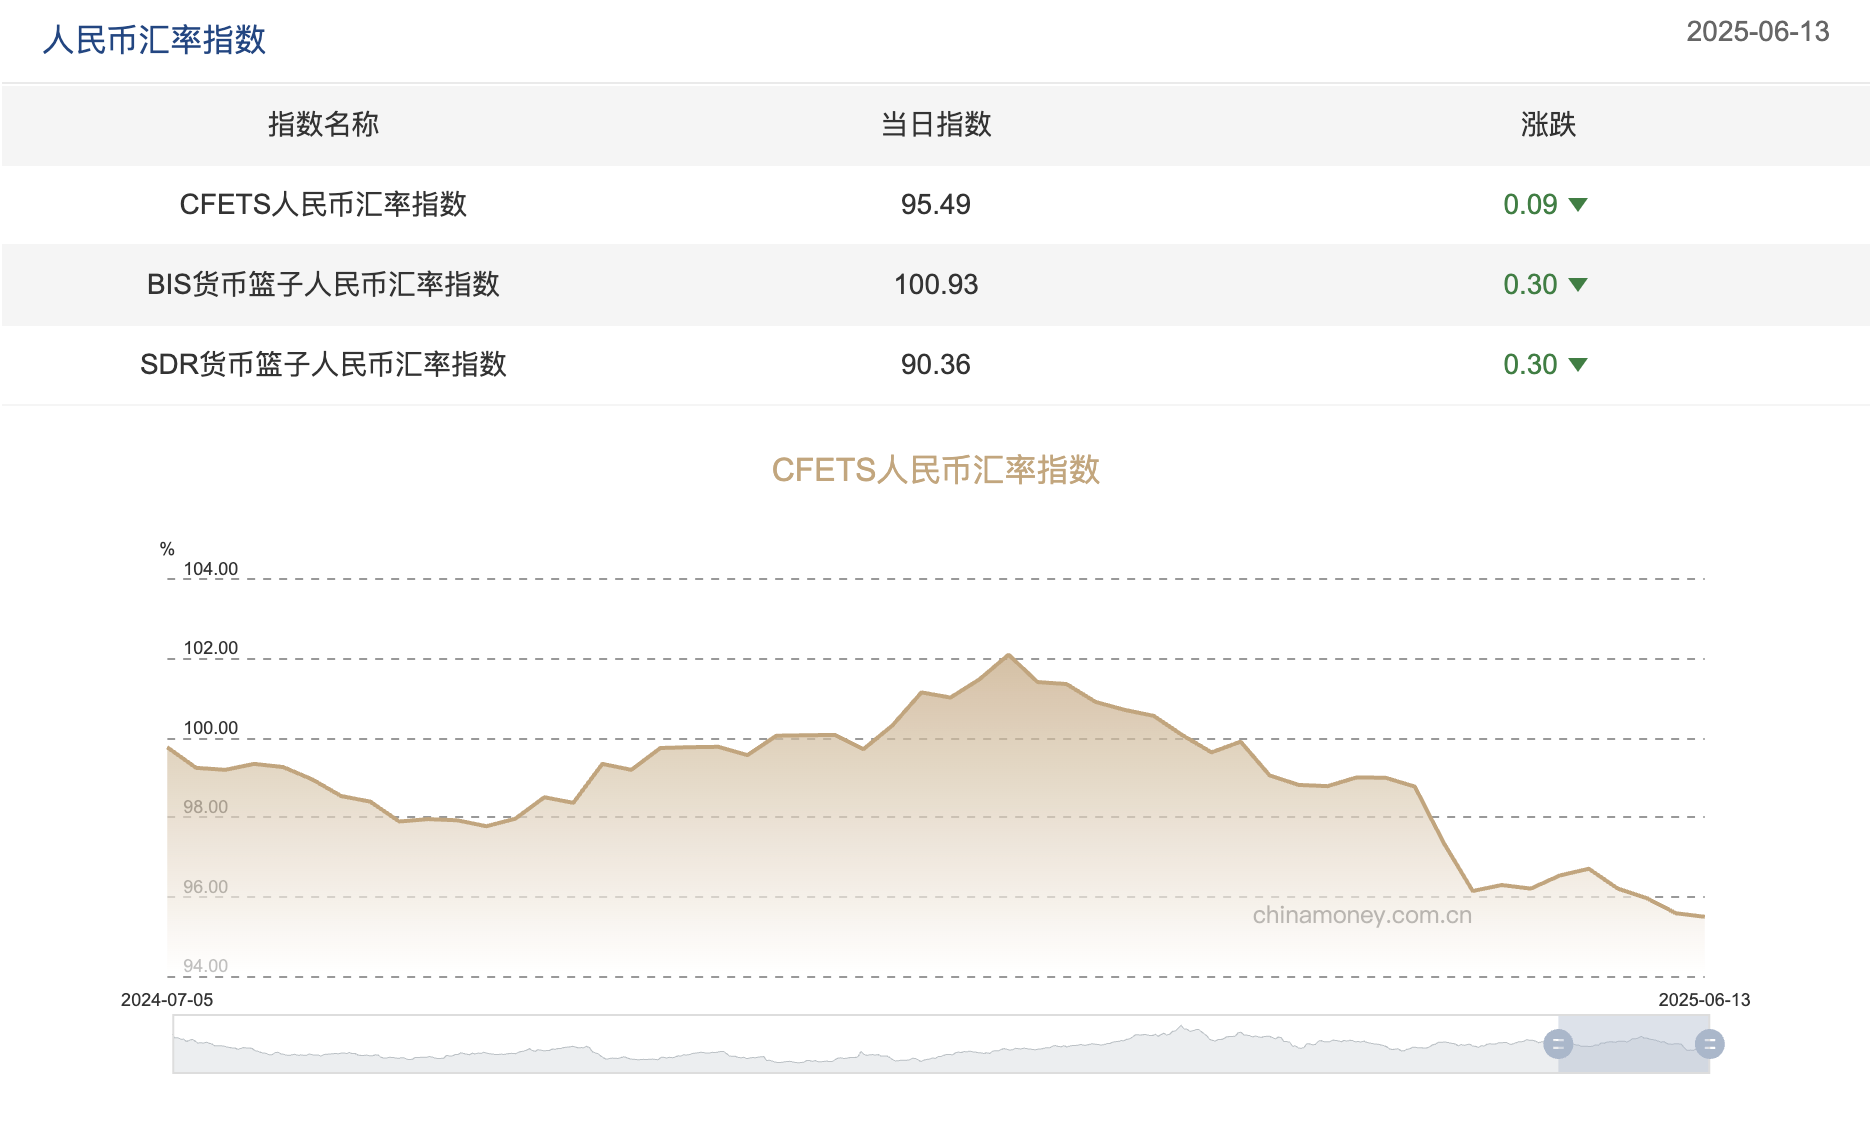1876x1122 pixels.
Task: Click the left range slider handle icon
Action: (1560, 1046)
